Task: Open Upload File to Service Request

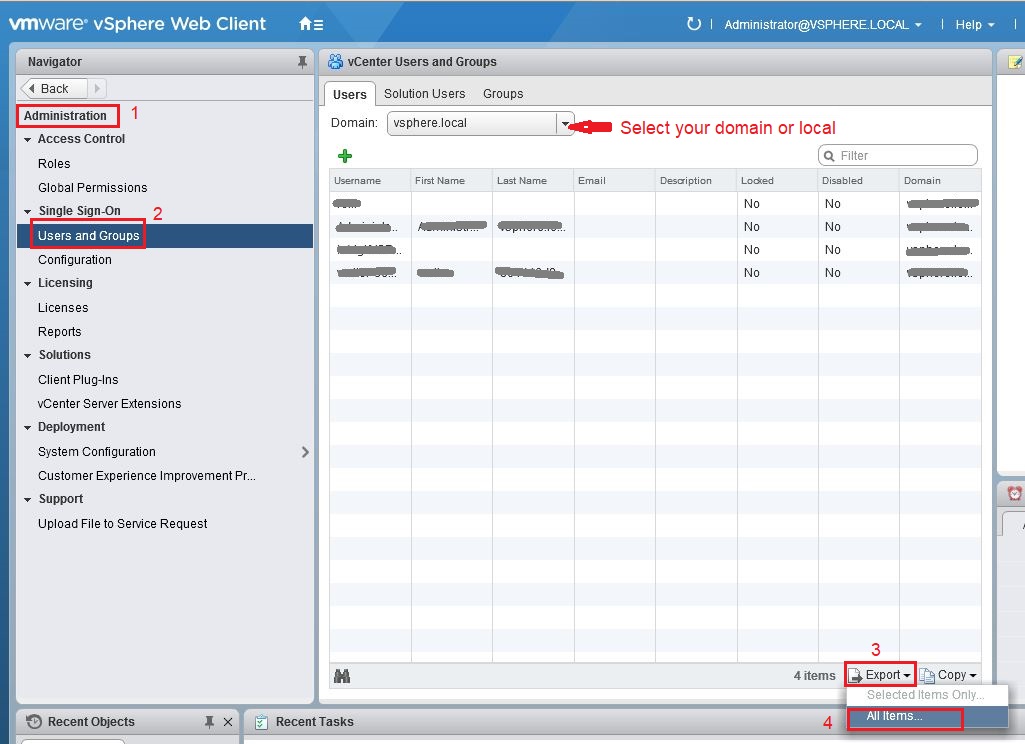Action: (x=122, y=523)
